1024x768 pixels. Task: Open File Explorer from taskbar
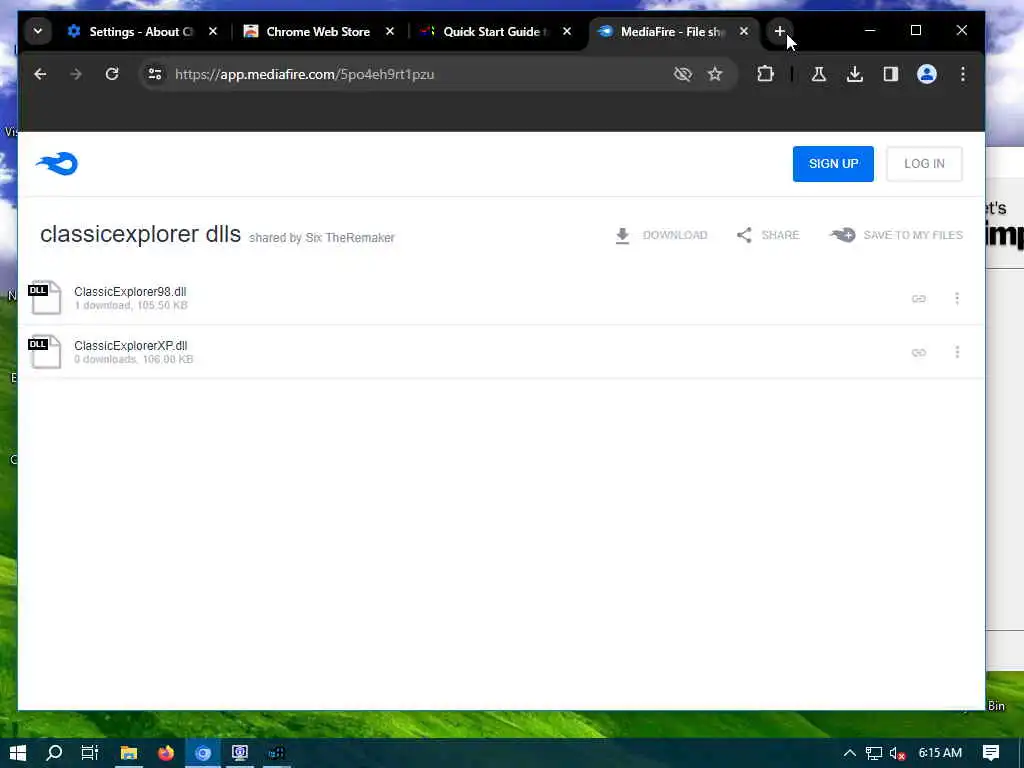pos(129,753)
